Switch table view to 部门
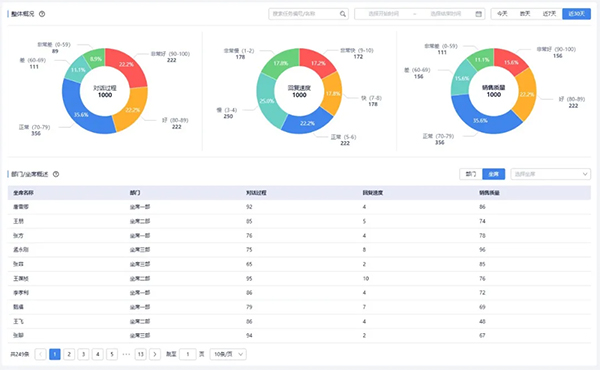600x370 pixels. coord(471,174)
